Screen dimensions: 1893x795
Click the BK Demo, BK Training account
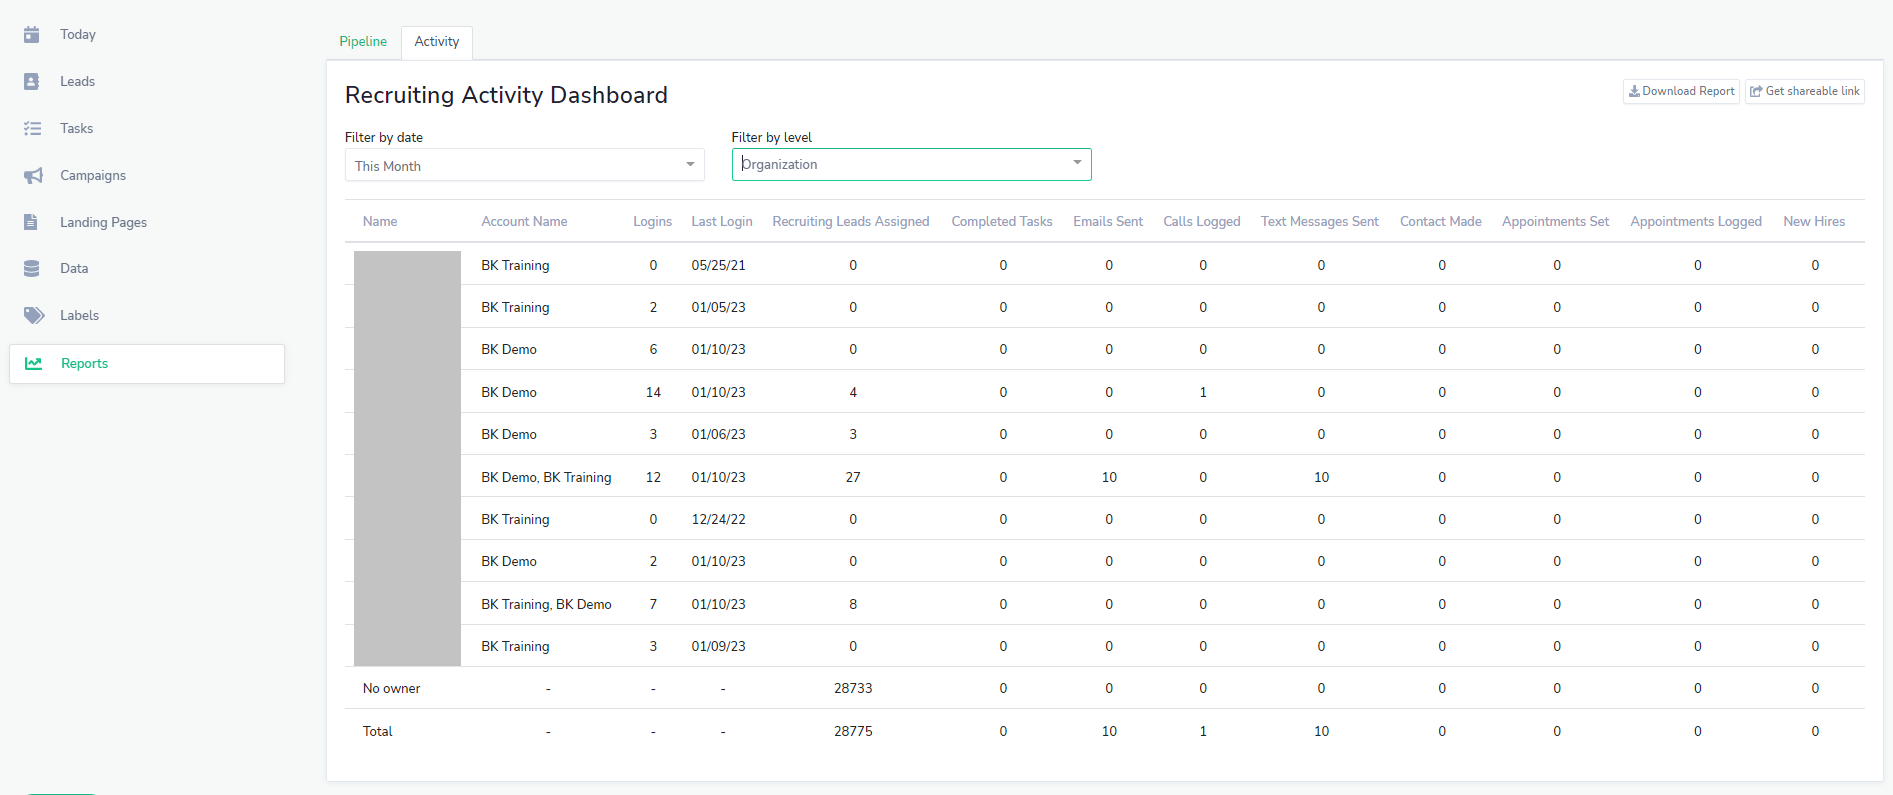coord(546,477)
